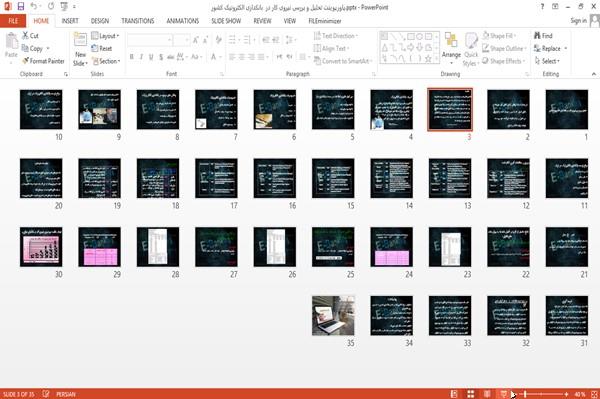Toggle left text alignment
Viewport: 600px width, 399px height.
click(232, 57)
